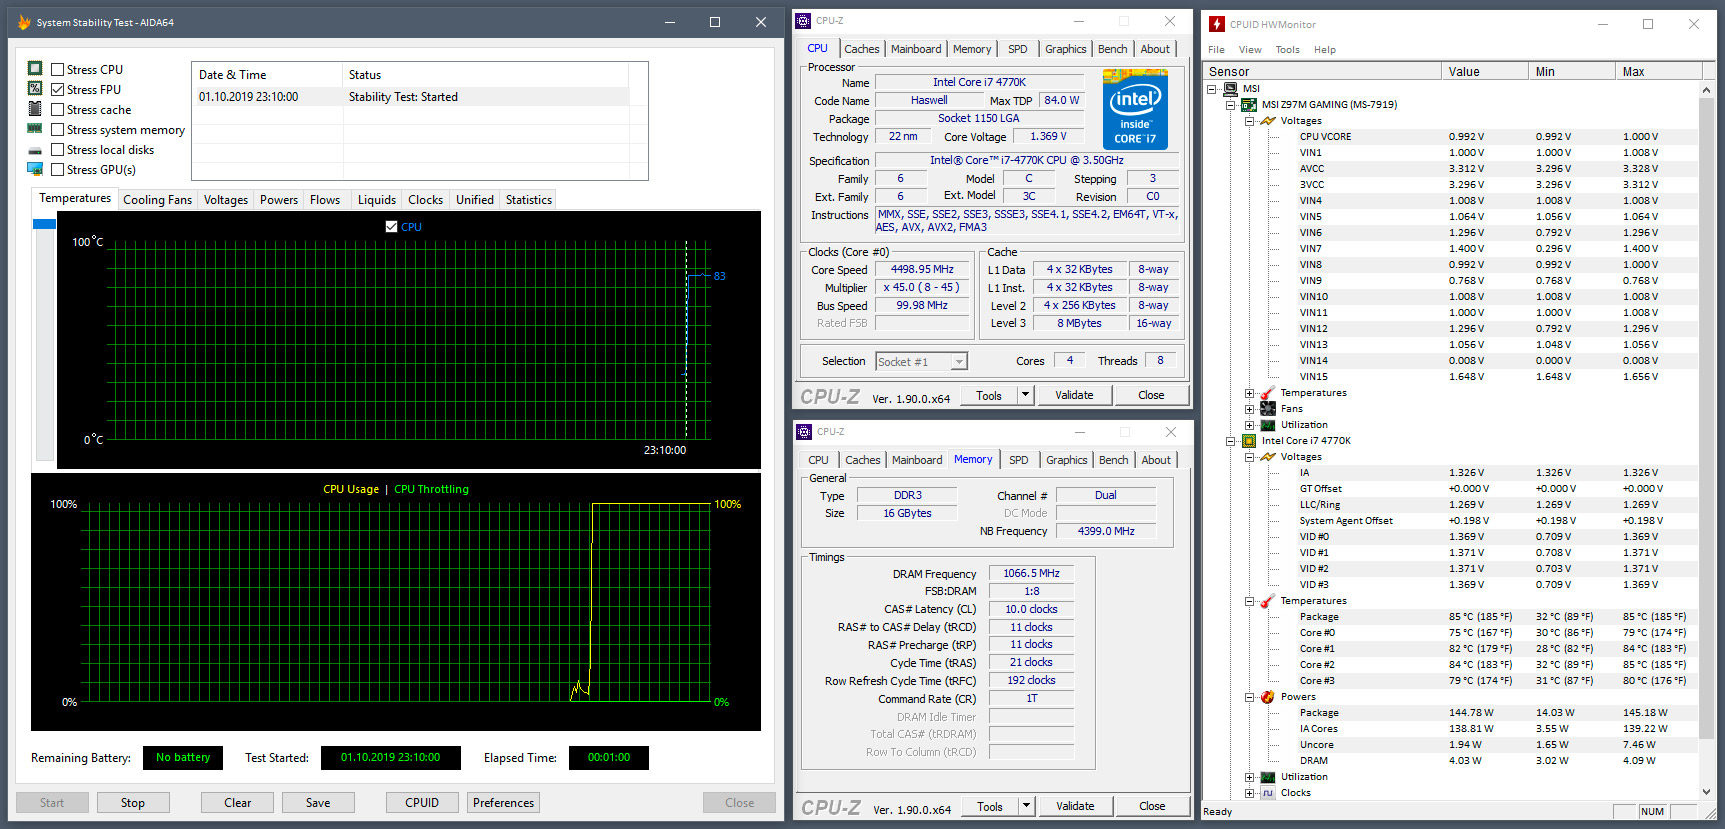This screenshot has height=829, width=1725.
Task: Click the cache chip icon beside Stress cache
Action: 35,109
